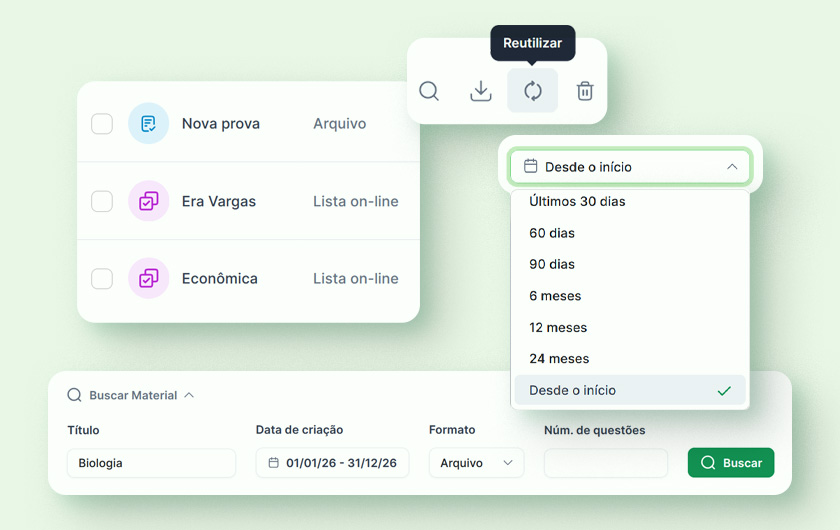Click the calendar icon in the date range field
This screenshot has width=840, height=530.
[273, 462]
